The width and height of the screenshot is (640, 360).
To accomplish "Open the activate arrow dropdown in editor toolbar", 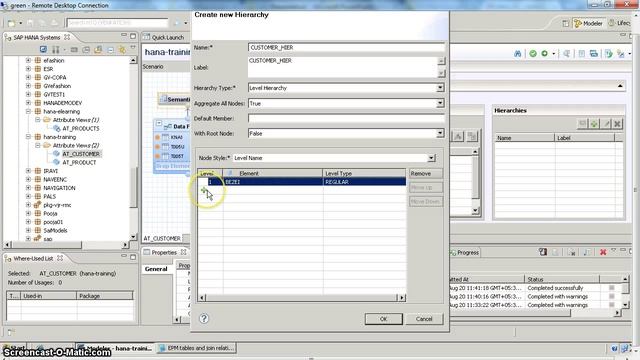I will coord(553,54).
